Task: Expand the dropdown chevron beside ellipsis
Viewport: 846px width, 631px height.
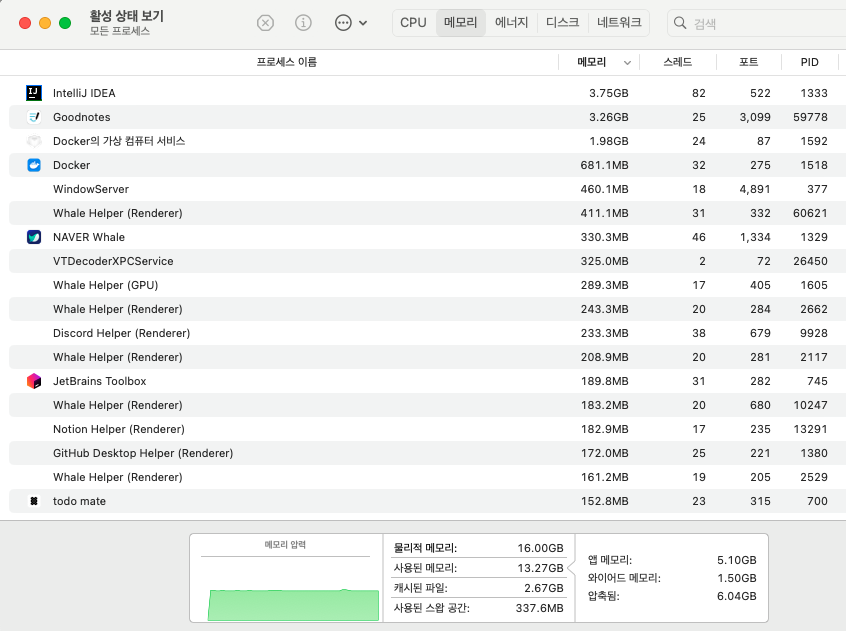Action: click(363, 23)
